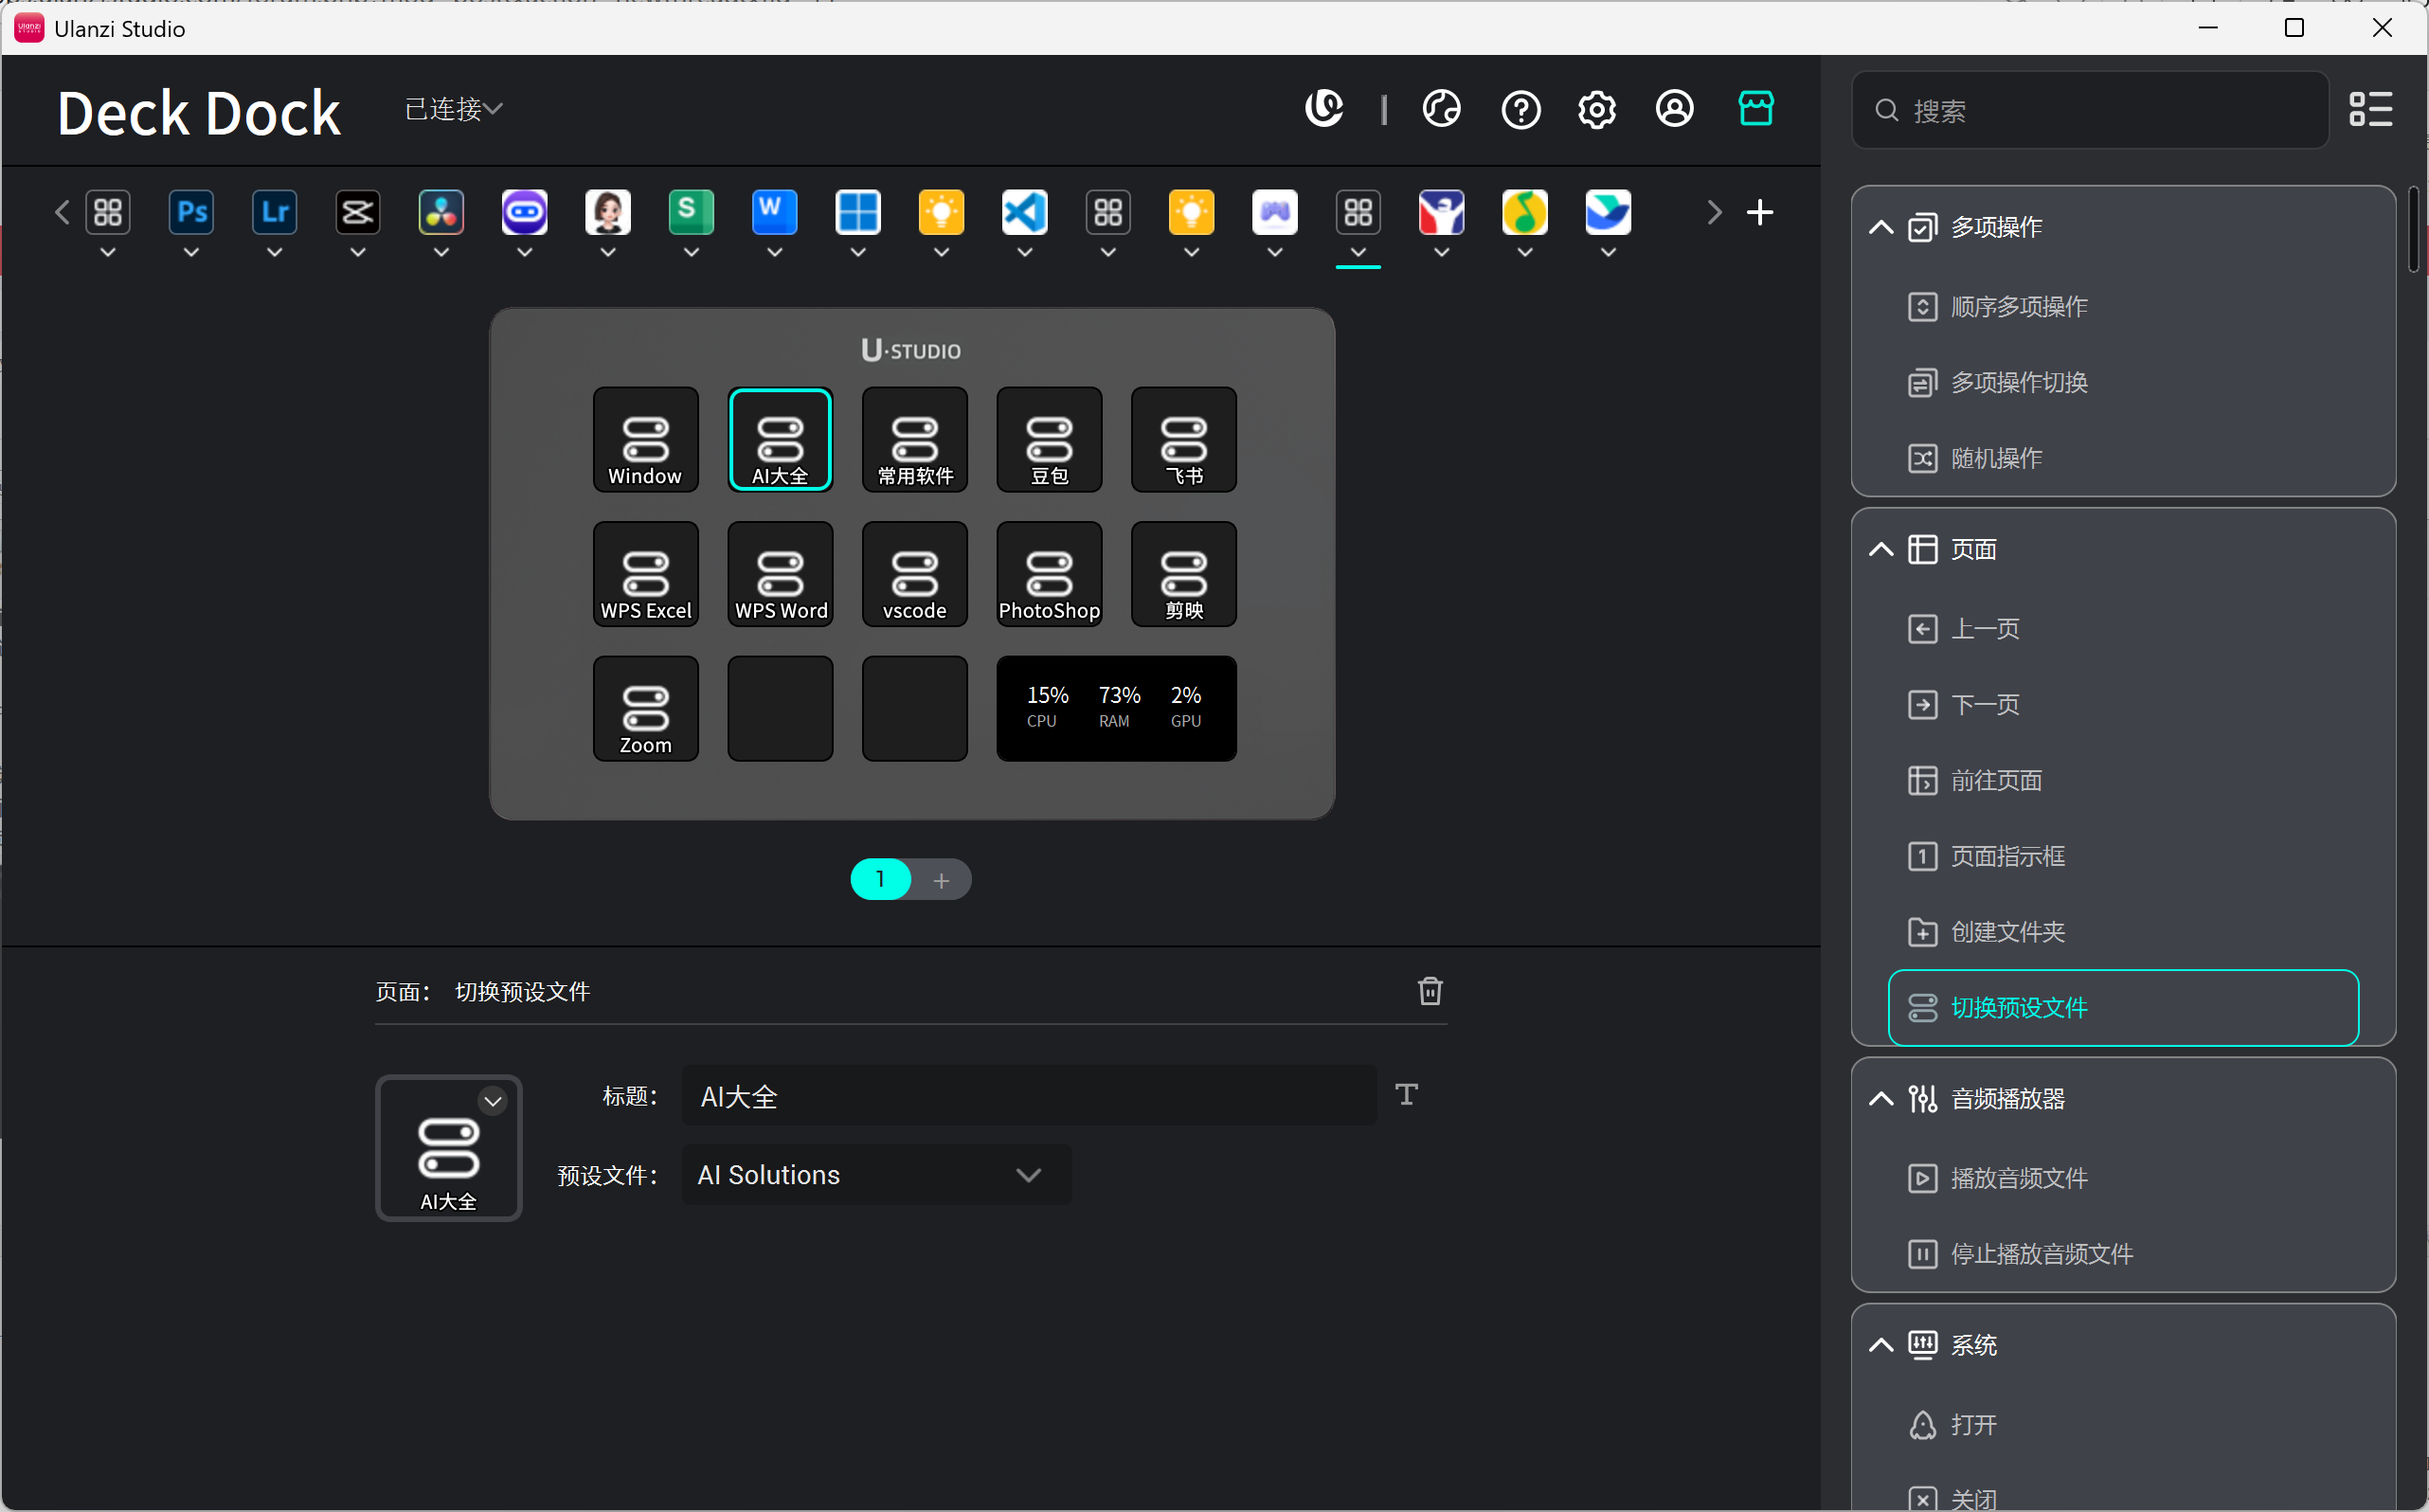Collapse the 音频播放器 section
This screenshot has width=2429, height=1512.
(1881, 1099)
